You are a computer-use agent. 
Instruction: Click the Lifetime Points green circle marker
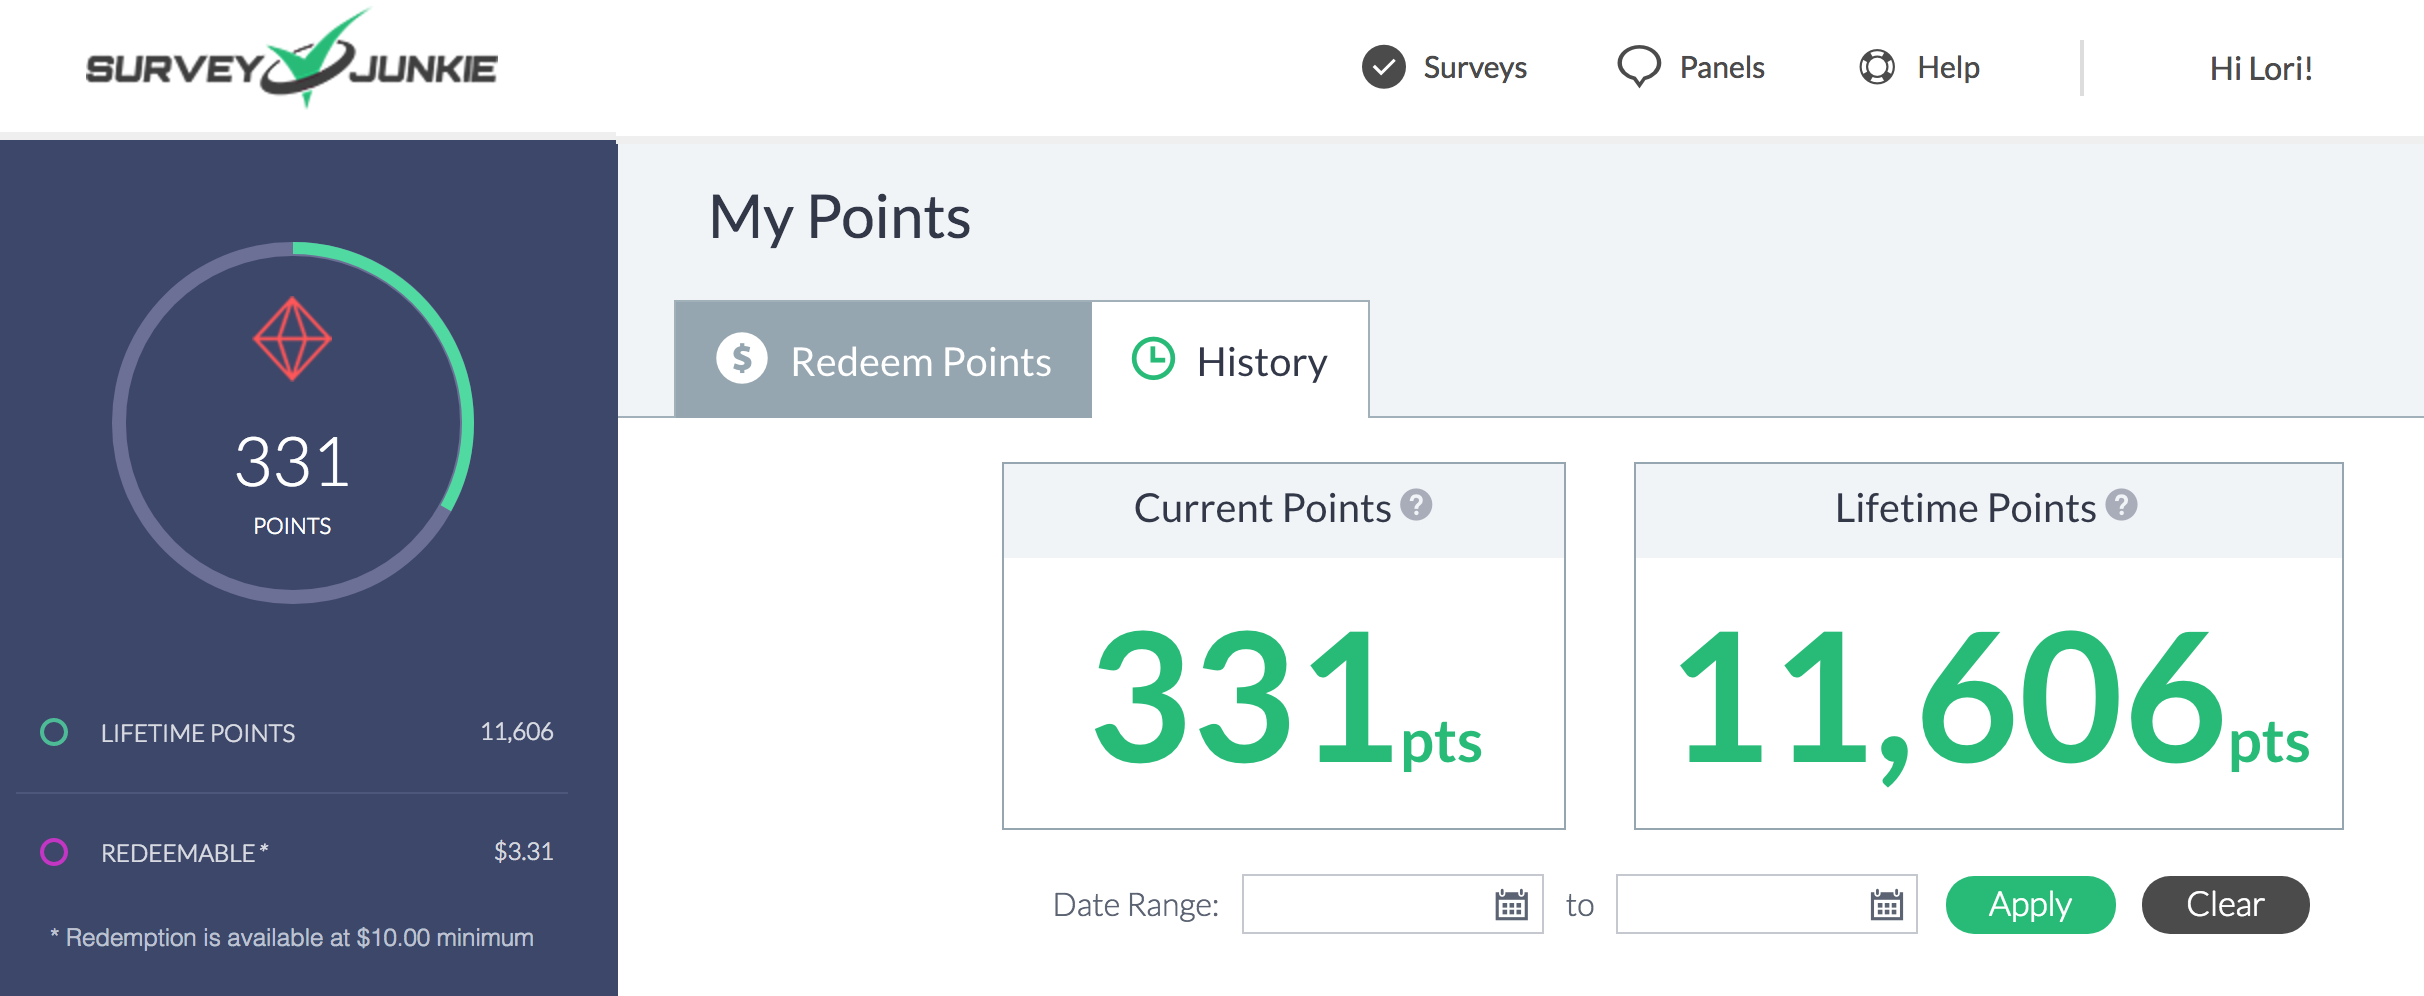(54, 733)
